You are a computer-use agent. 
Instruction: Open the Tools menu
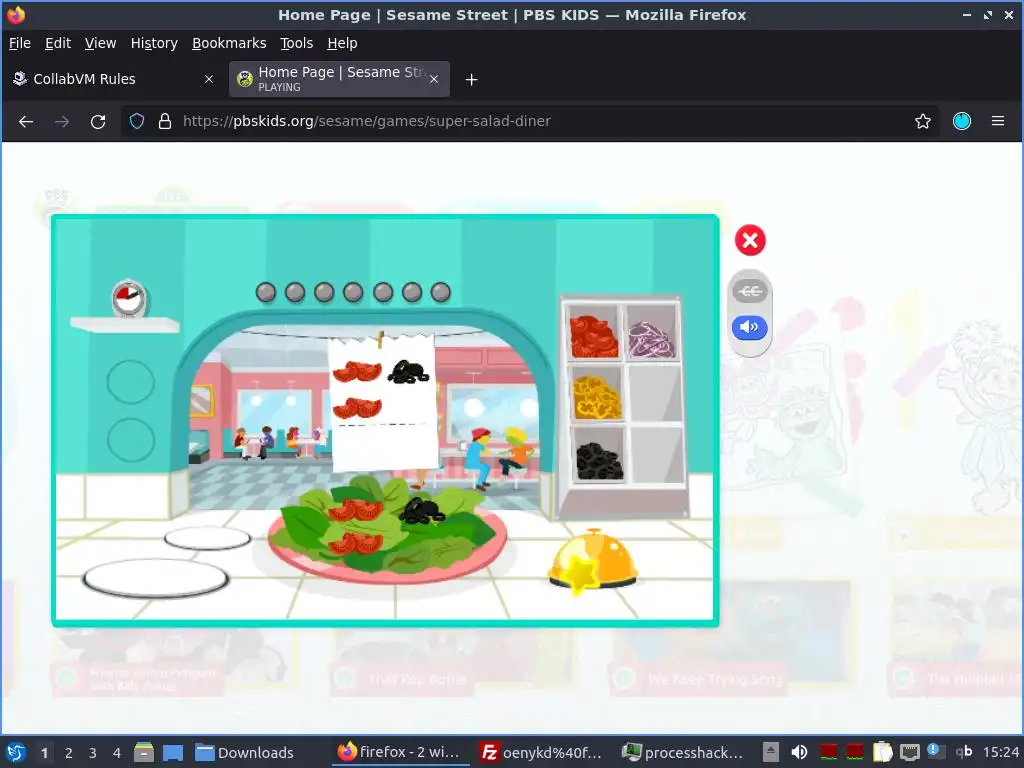tap(296, 43)
